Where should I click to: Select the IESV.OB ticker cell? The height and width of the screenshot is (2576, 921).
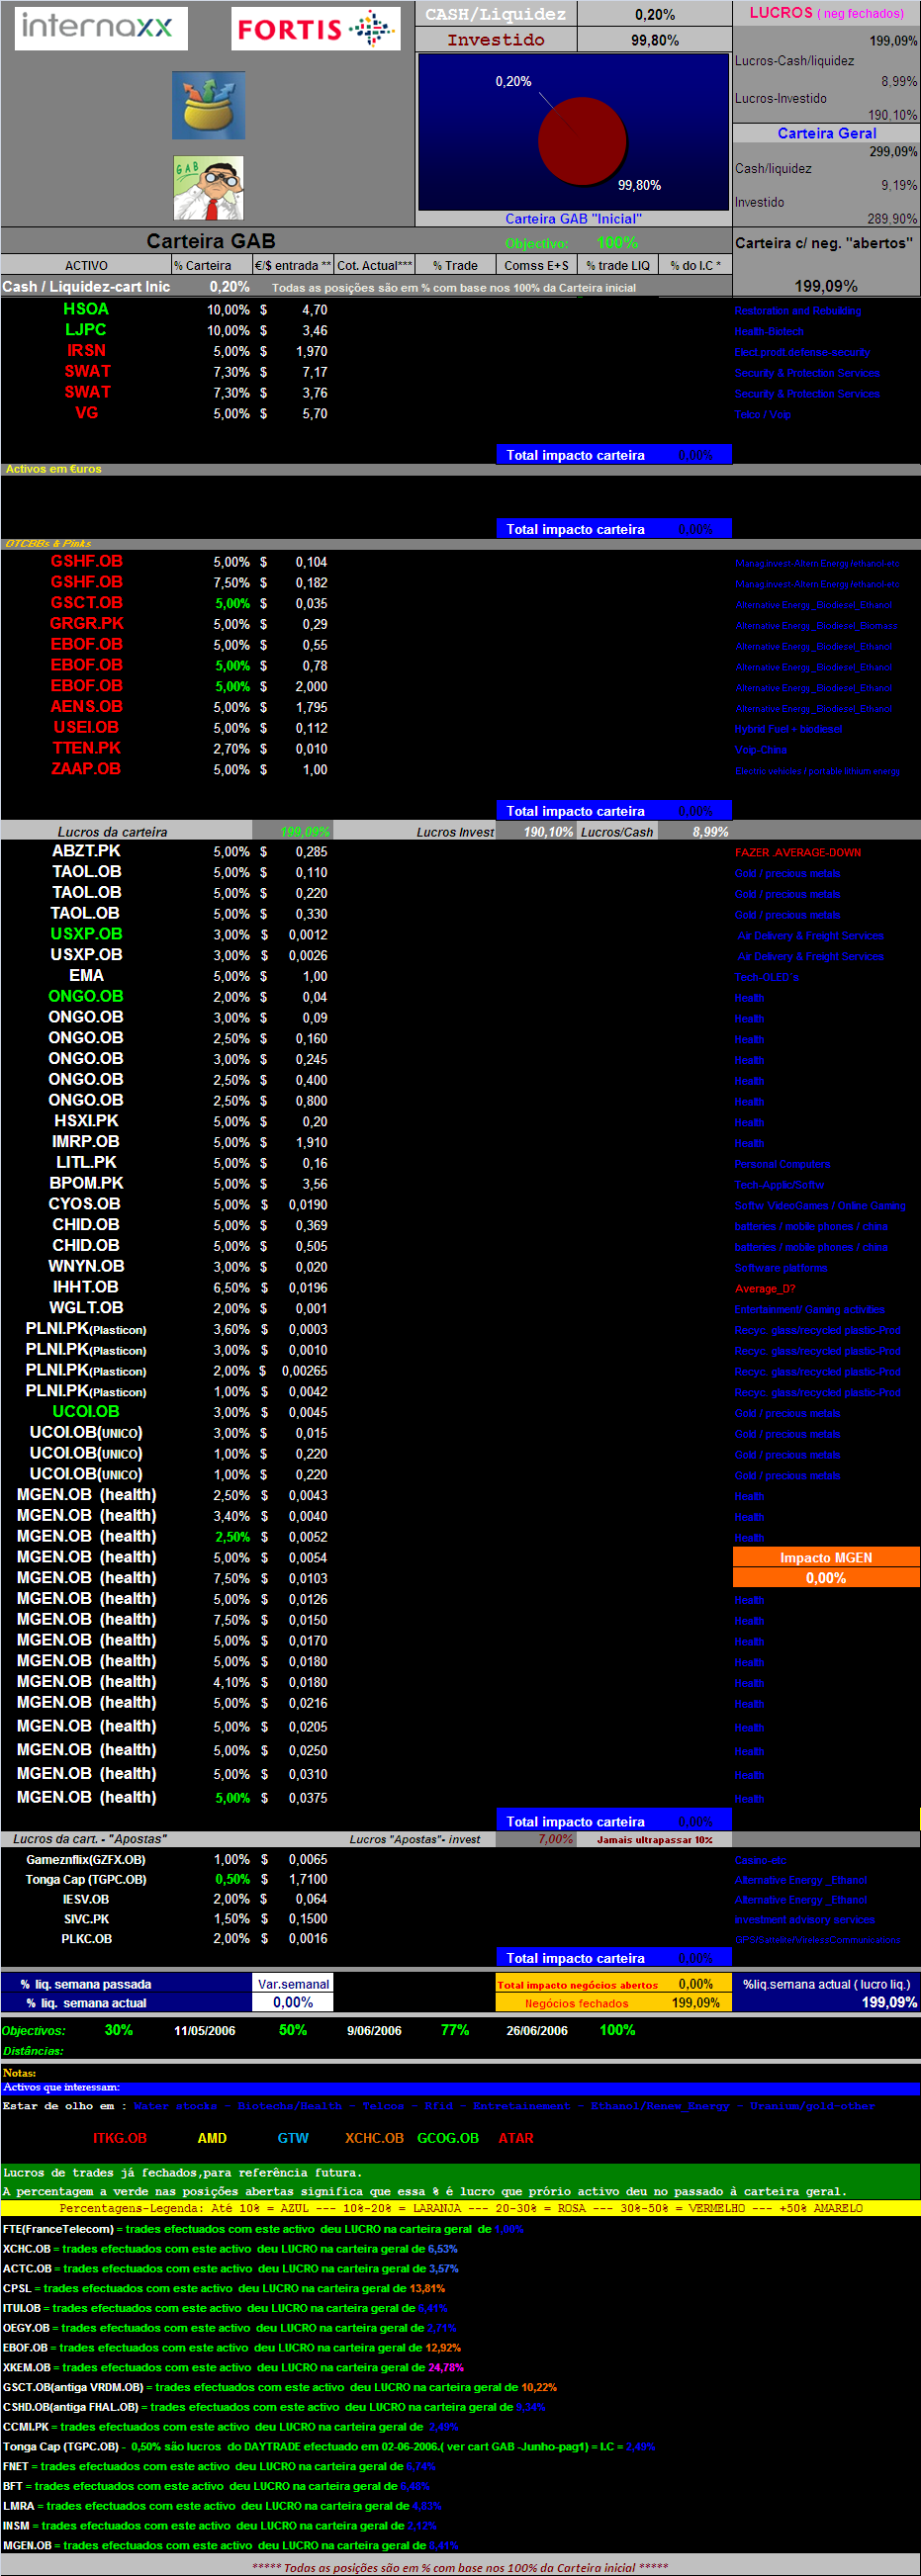point(86,1900)
